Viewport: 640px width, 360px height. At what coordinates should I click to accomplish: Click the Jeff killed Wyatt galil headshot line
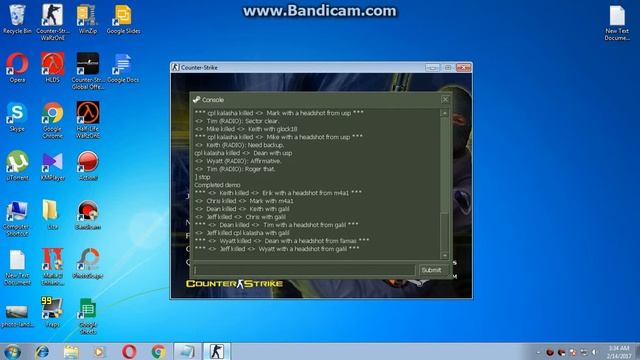tap(277, 249)
